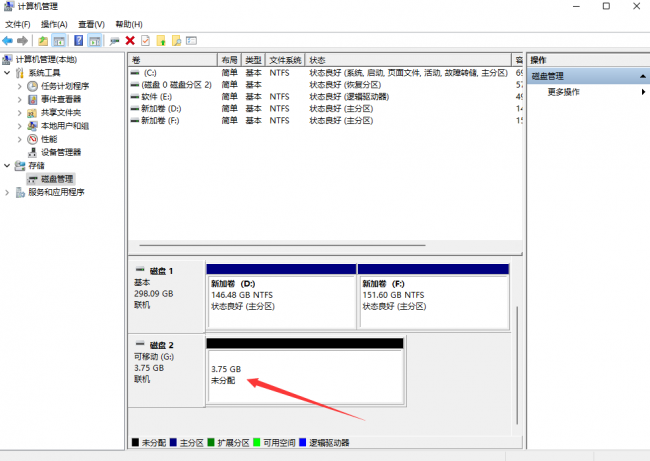Expand the 任务计划程序 node
The height and width of the screenshot is (461, 650).
(19, 86)
